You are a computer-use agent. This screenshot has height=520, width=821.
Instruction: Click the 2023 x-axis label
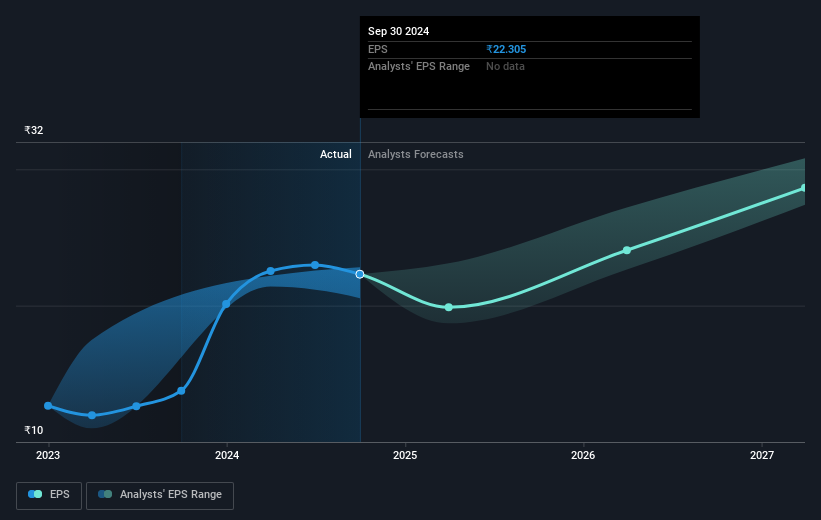[x=48, y=456]
